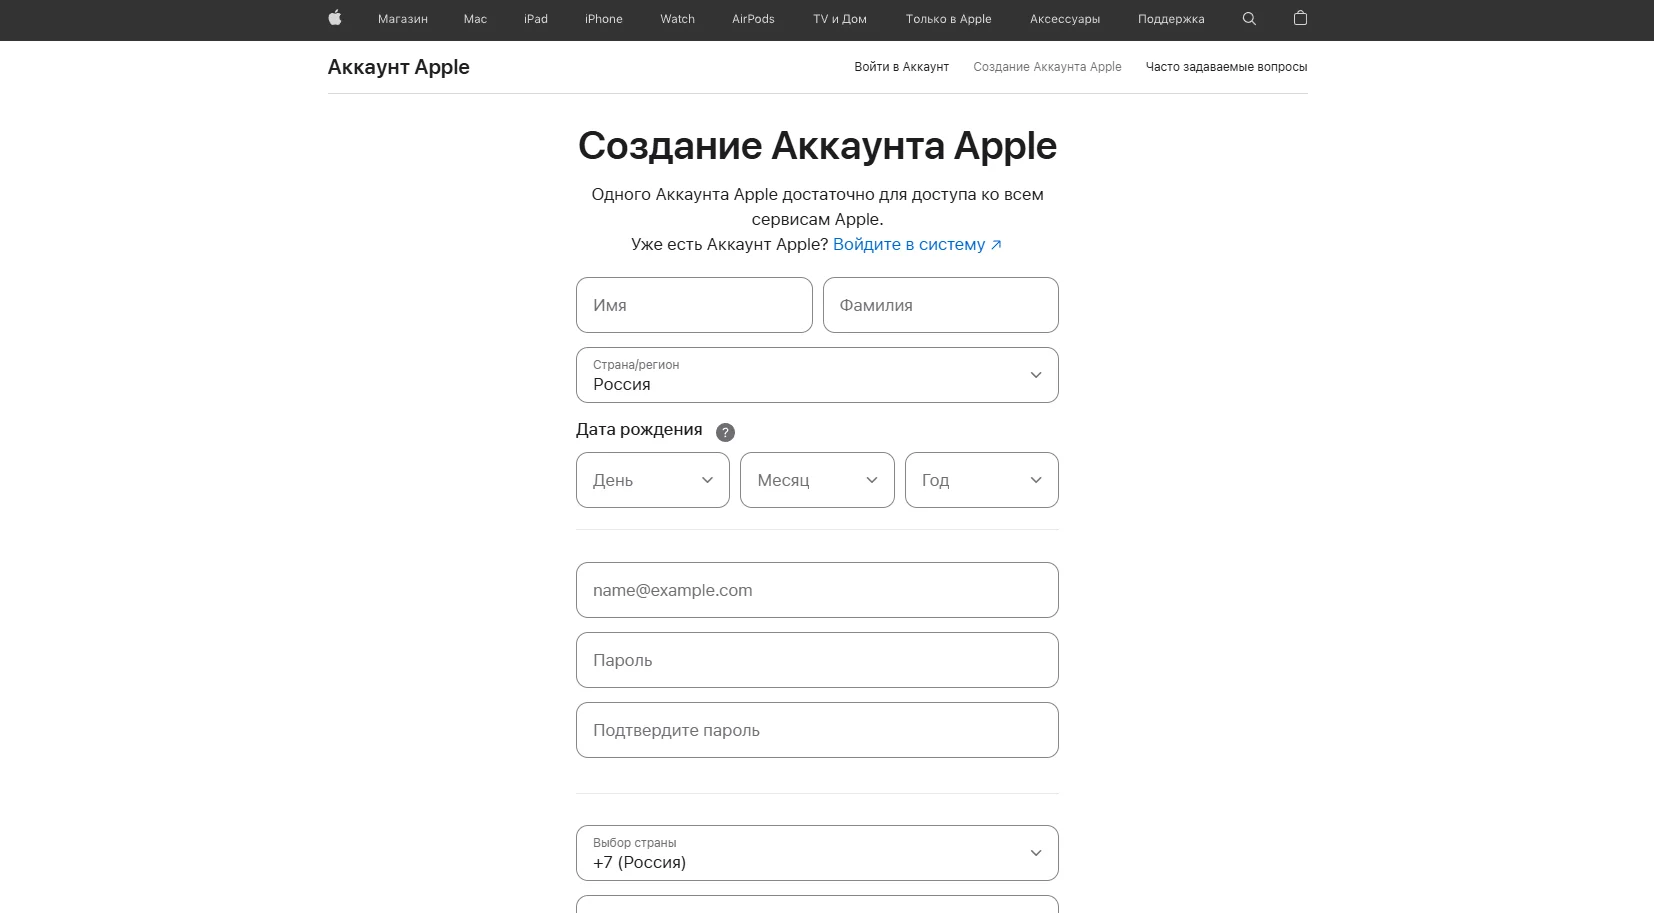The height and width of the screenshot is (913, 1654).
Task: Open the Watch menu item
Action: point(678,19)
